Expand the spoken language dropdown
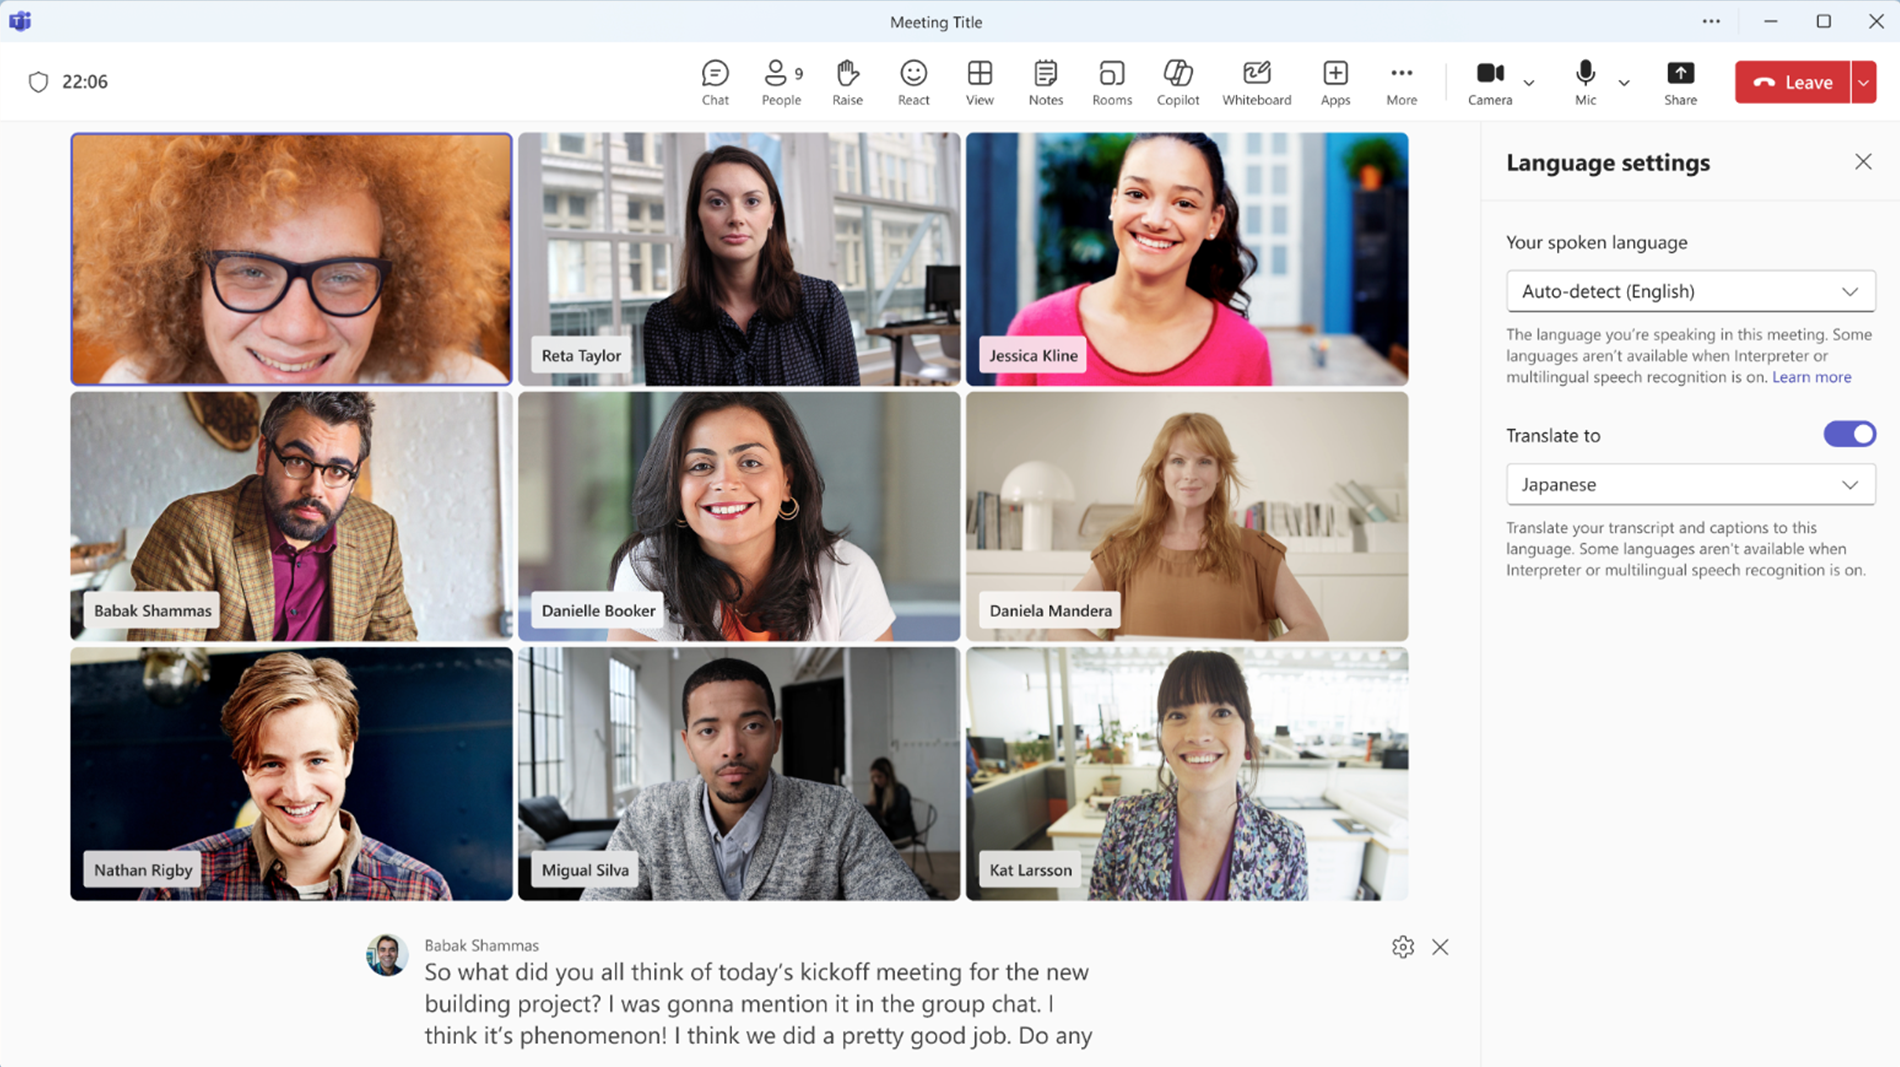Viewport: 1900px width, 1067px height. coord(1689,291)
